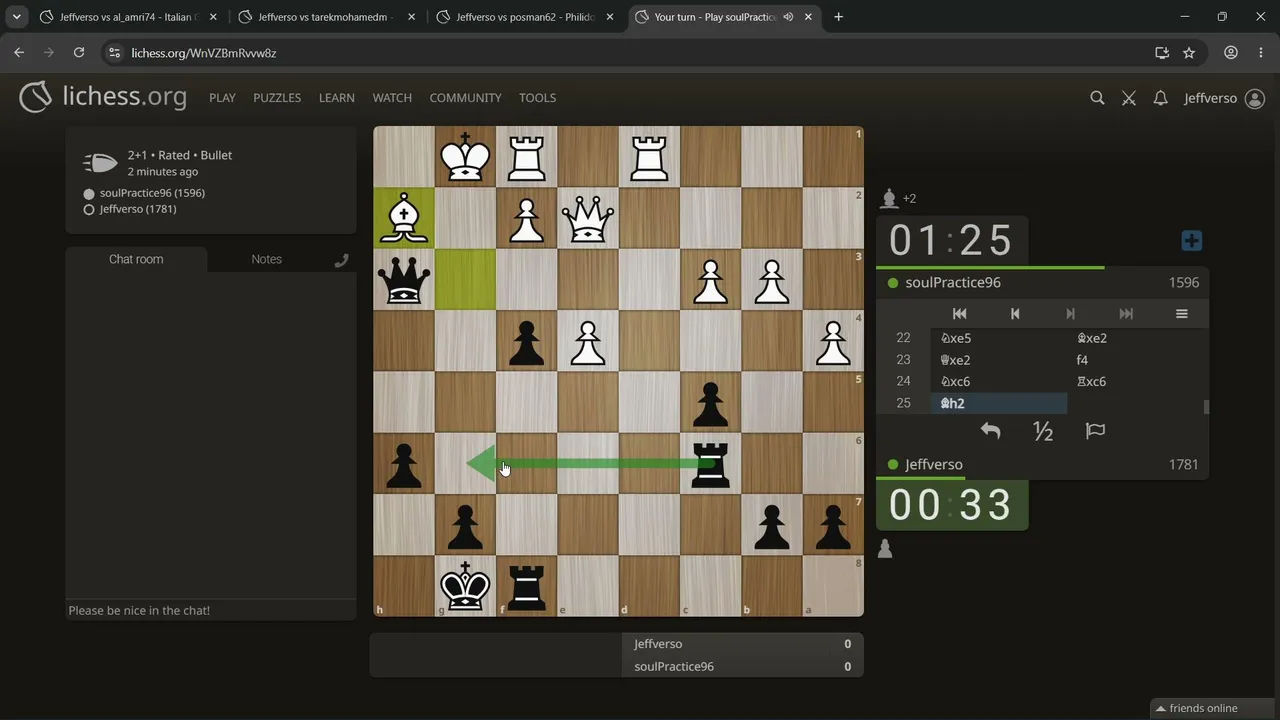Select the black king on the board
Image resolution: width=1280 pixels, height=720 pixels.
465,586
